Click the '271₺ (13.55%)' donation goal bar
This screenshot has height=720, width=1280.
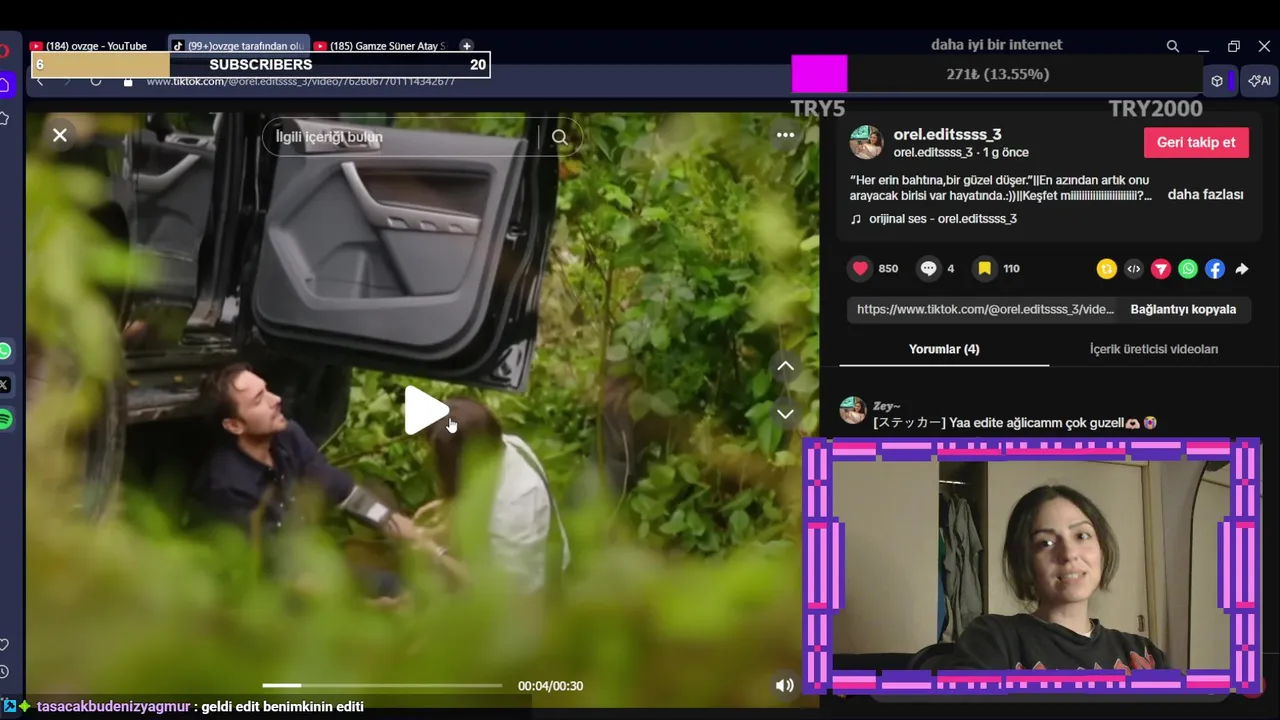pos(997,74)
